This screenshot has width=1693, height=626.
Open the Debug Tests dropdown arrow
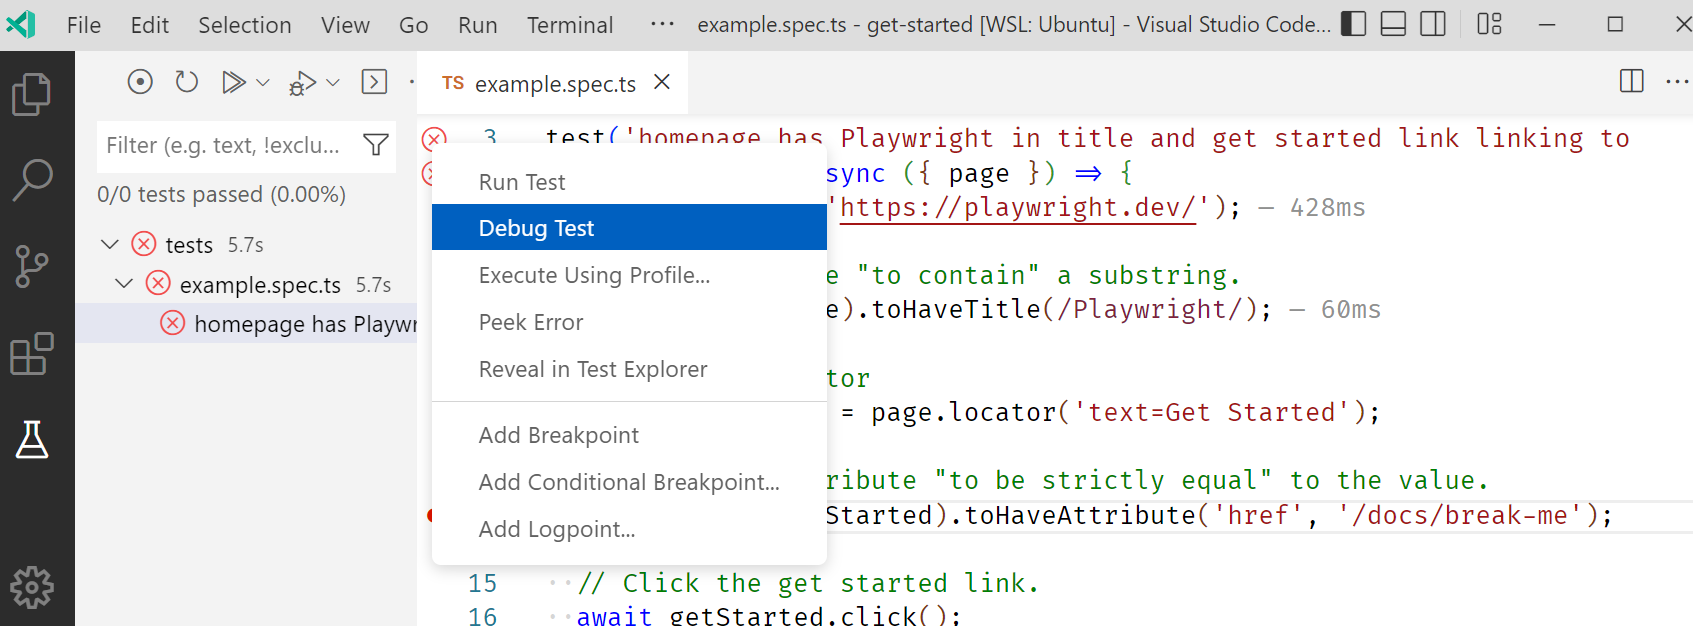(x=333, y=83)
